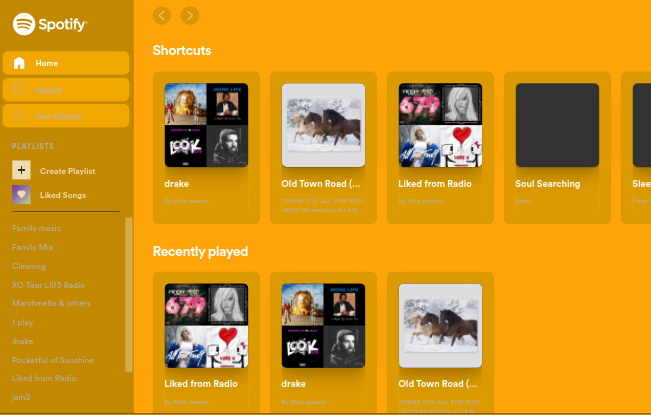Open the drake playlist in the sidebar
The height and width of the screenshot is (415, 651).
click(x=22, y=341)
